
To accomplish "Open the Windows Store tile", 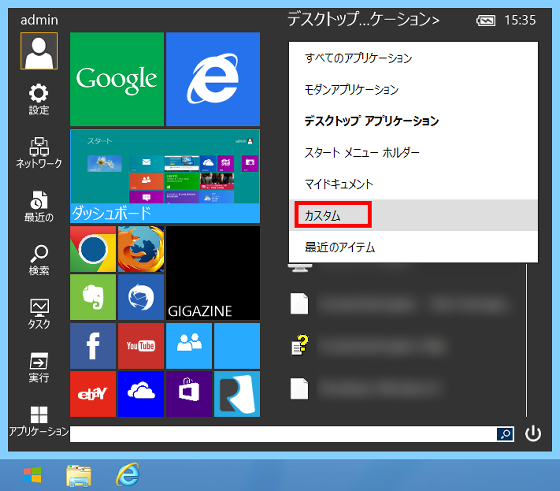I will click(189, 394).
